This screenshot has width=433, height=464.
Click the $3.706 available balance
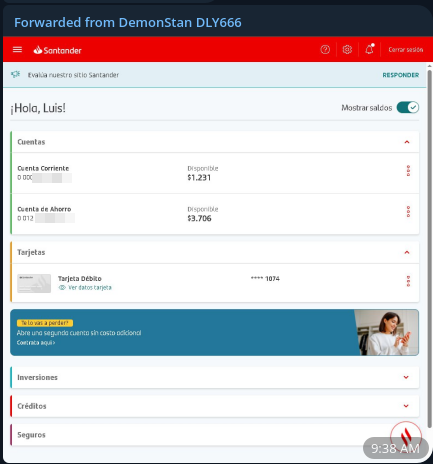199,219
